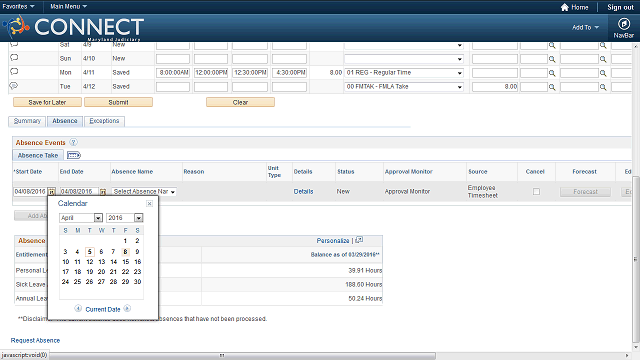Click the 12:30:00PM time field for Mon
Viewport: 640px width, 360px height.
pos(250,73)
